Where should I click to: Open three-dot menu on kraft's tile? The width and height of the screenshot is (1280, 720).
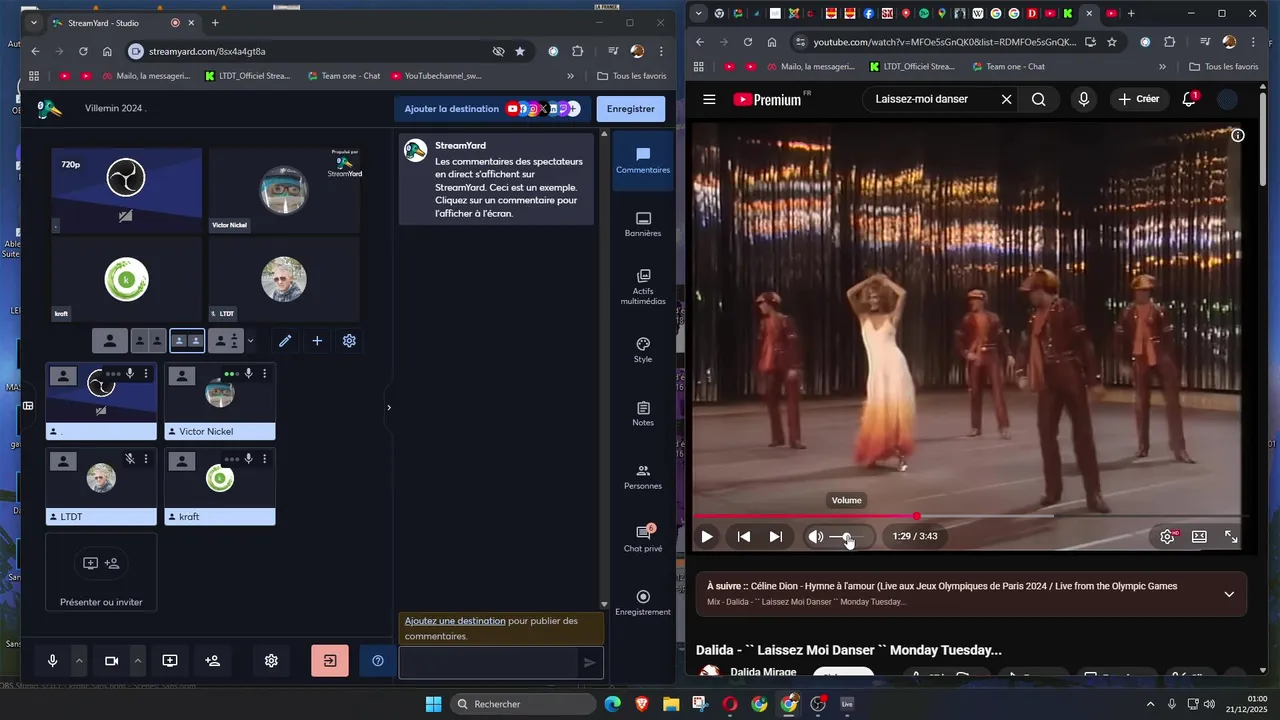[264, 459]
